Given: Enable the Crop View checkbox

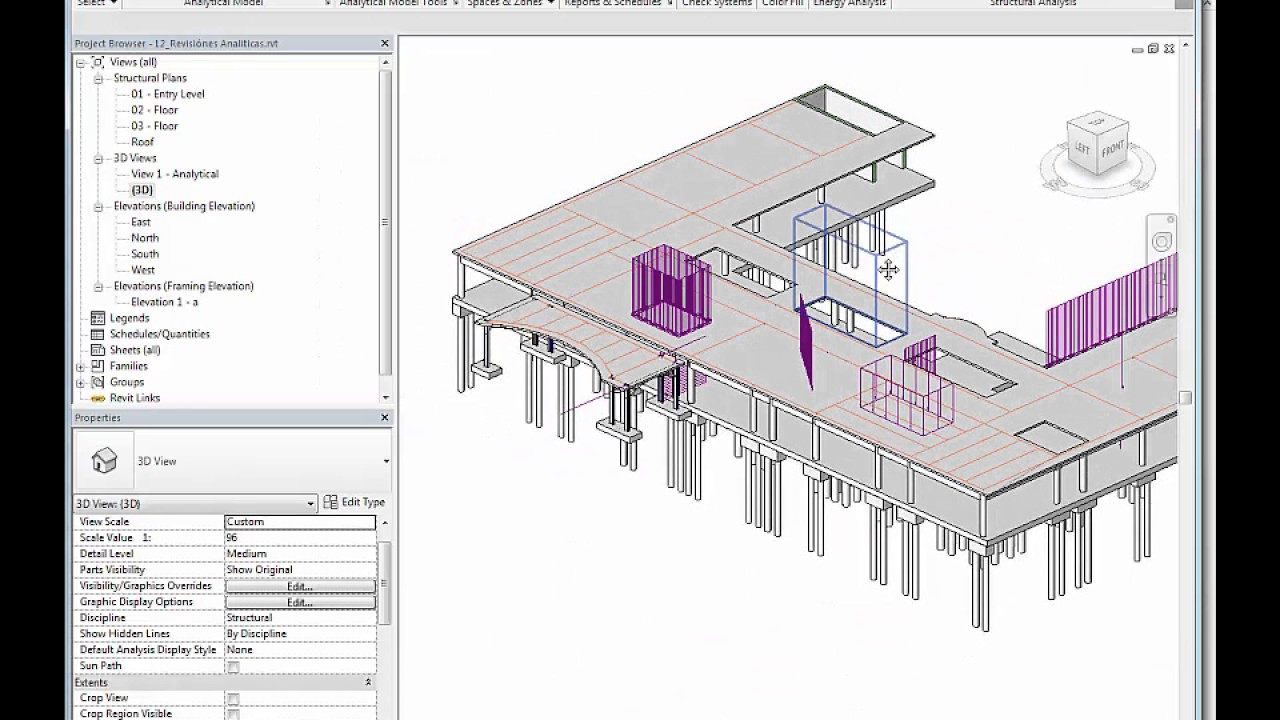Looking at the screenshot, I should [233, 698].
